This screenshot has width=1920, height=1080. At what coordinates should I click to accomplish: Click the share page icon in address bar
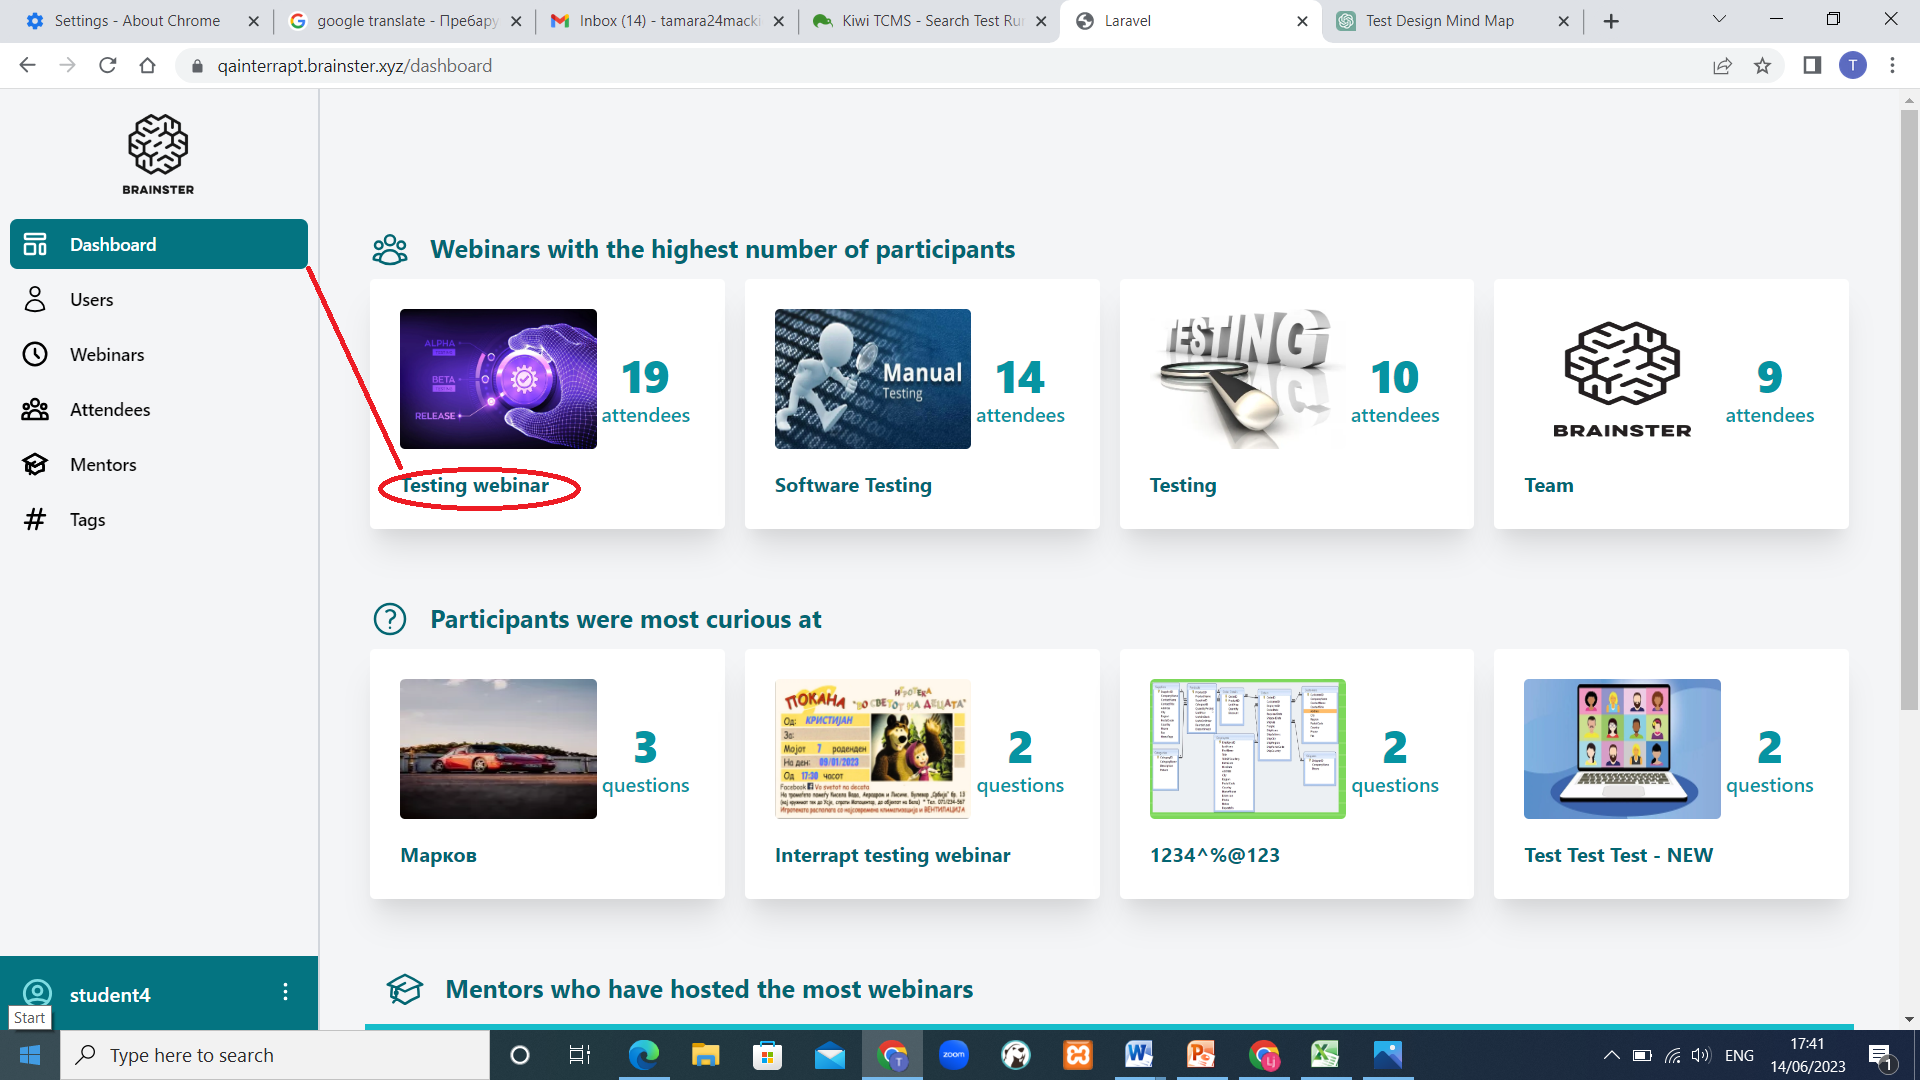1722,66
